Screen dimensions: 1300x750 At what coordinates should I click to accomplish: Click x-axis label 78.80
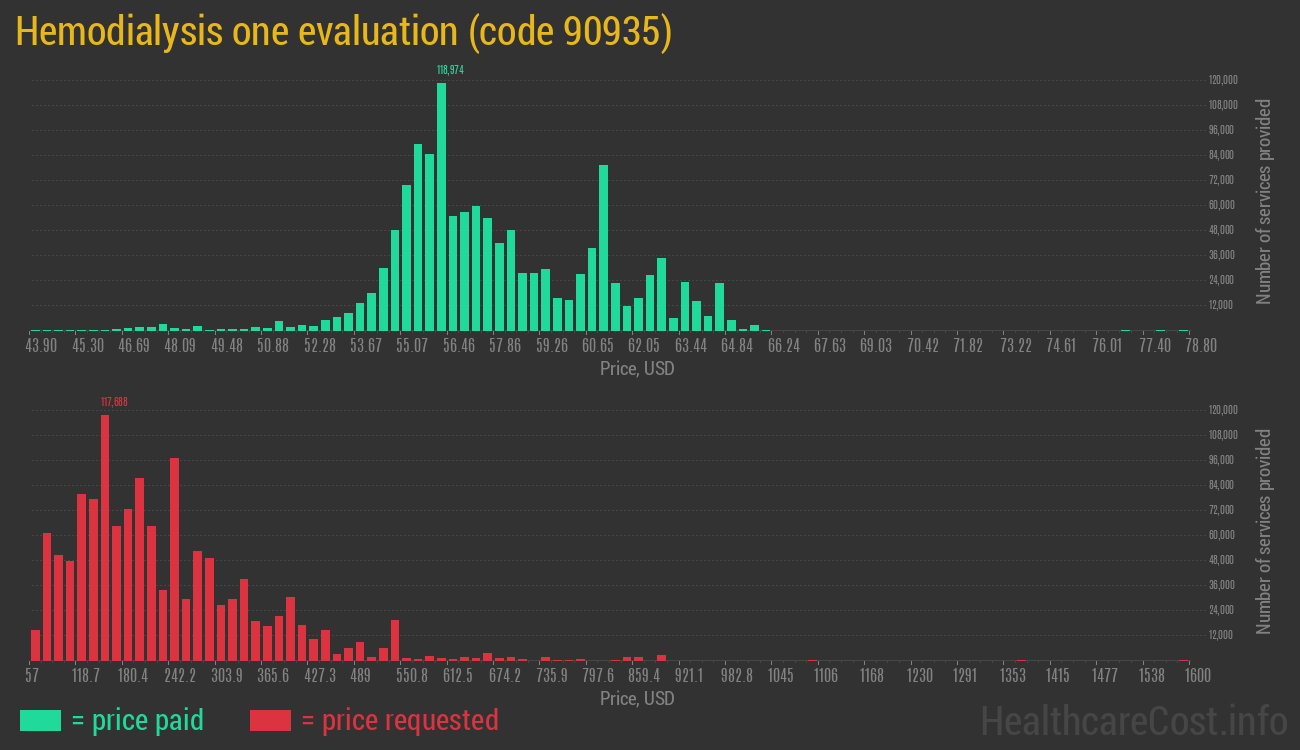point(1200,346)
